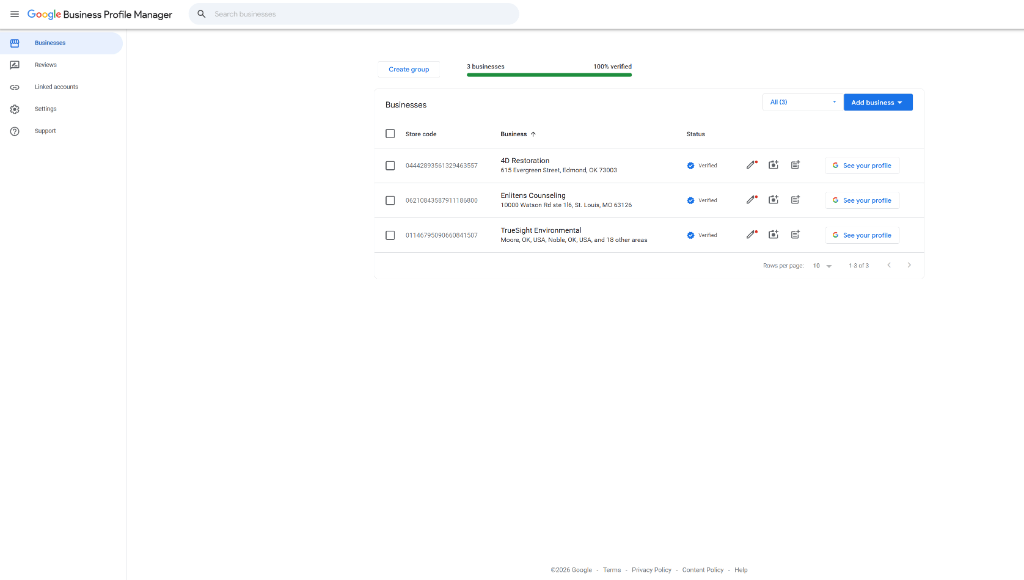
Task: Click the Google Business Profile Manager logo
Action: 99,14
